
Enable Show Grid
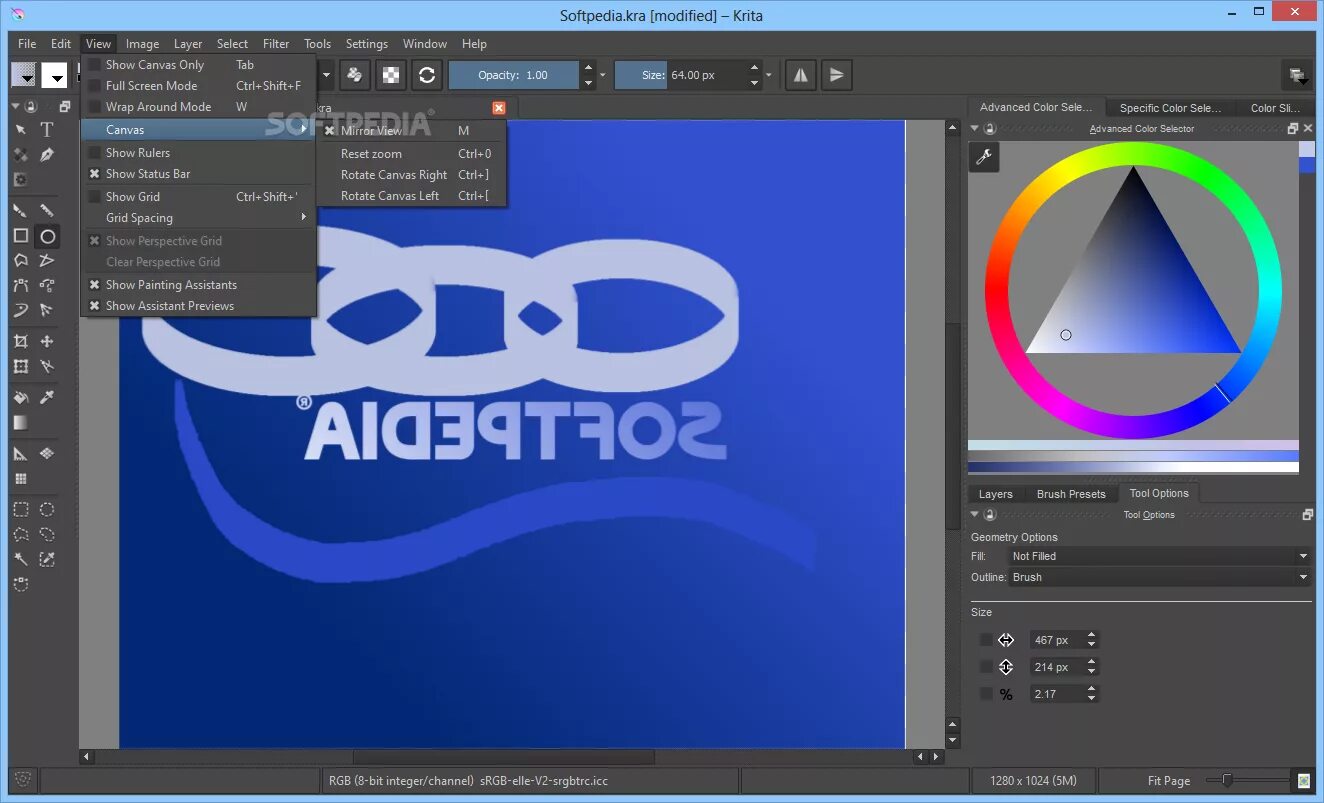(x=198, y=196)
